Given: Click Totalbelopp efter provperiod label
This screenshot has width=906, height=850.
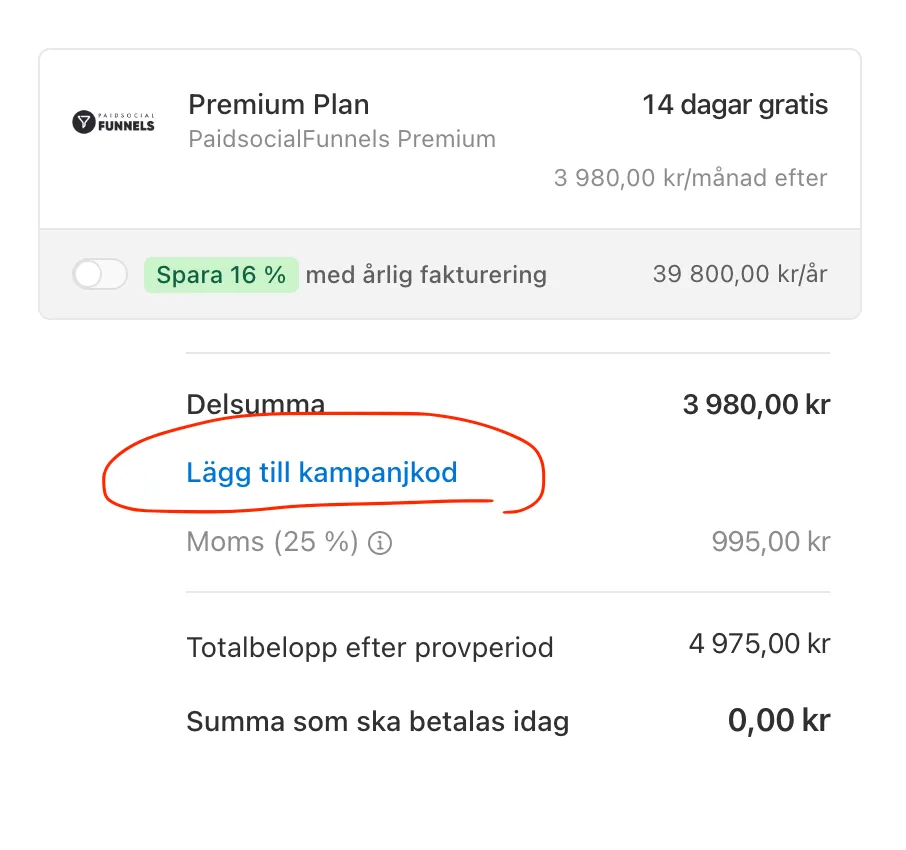Looking at the screenshot, I should point(370,647).
